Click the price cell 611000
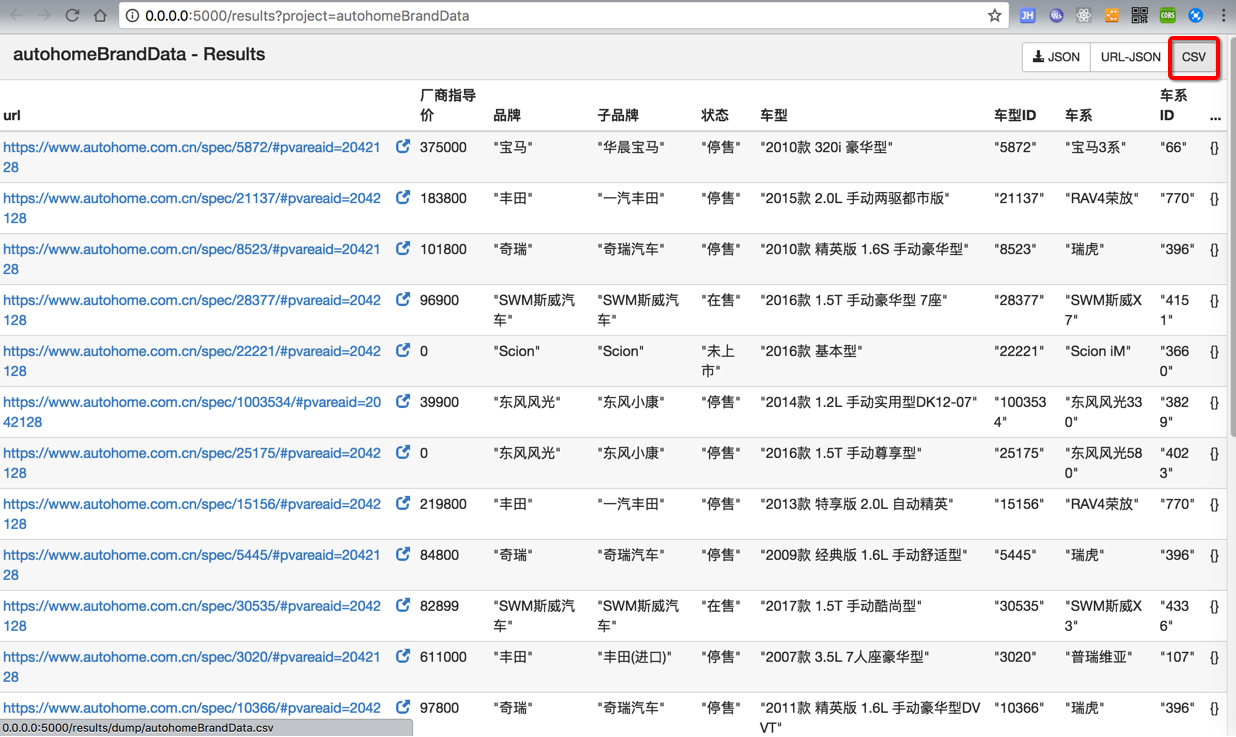 [x=443, y=657]
